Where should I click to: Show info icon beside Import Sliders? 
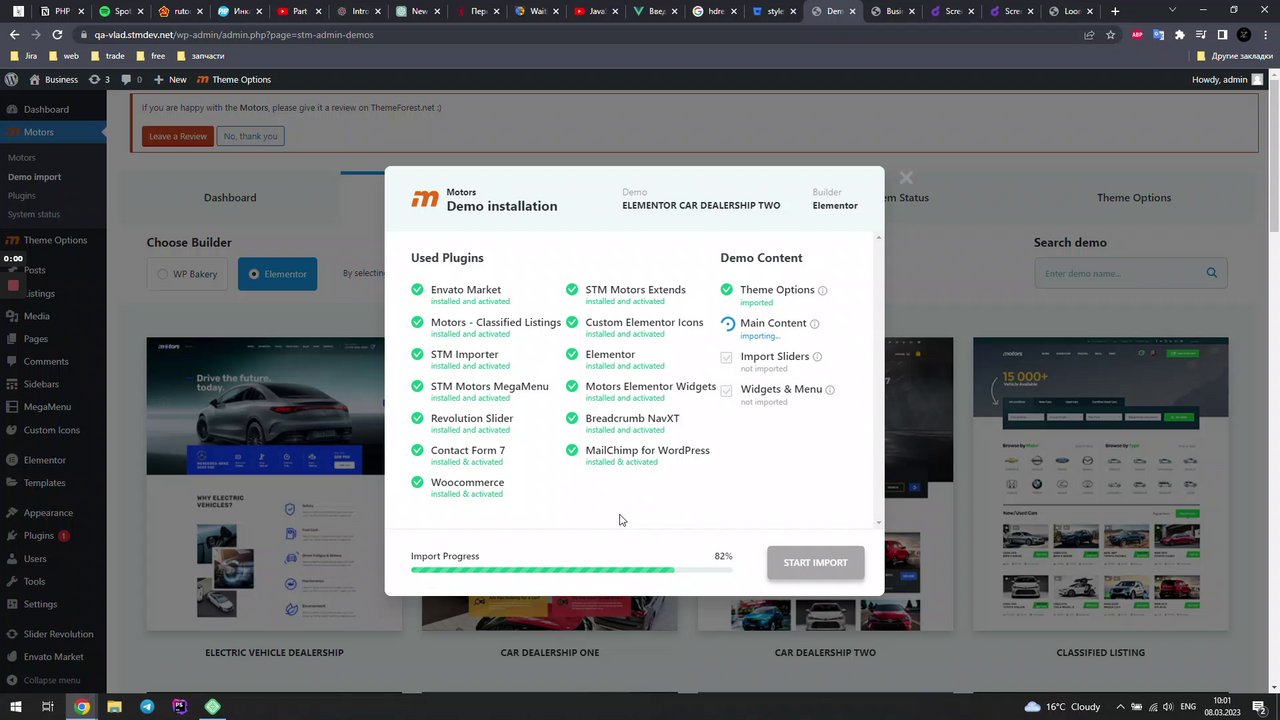817,357
